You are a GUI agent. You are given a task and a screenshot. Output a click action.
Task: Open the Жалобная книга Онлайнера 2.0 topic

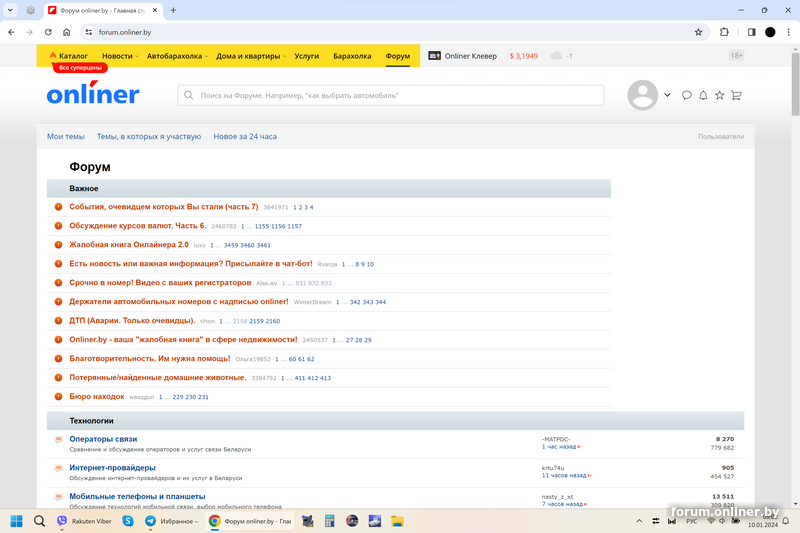click(x=128, y=244)
